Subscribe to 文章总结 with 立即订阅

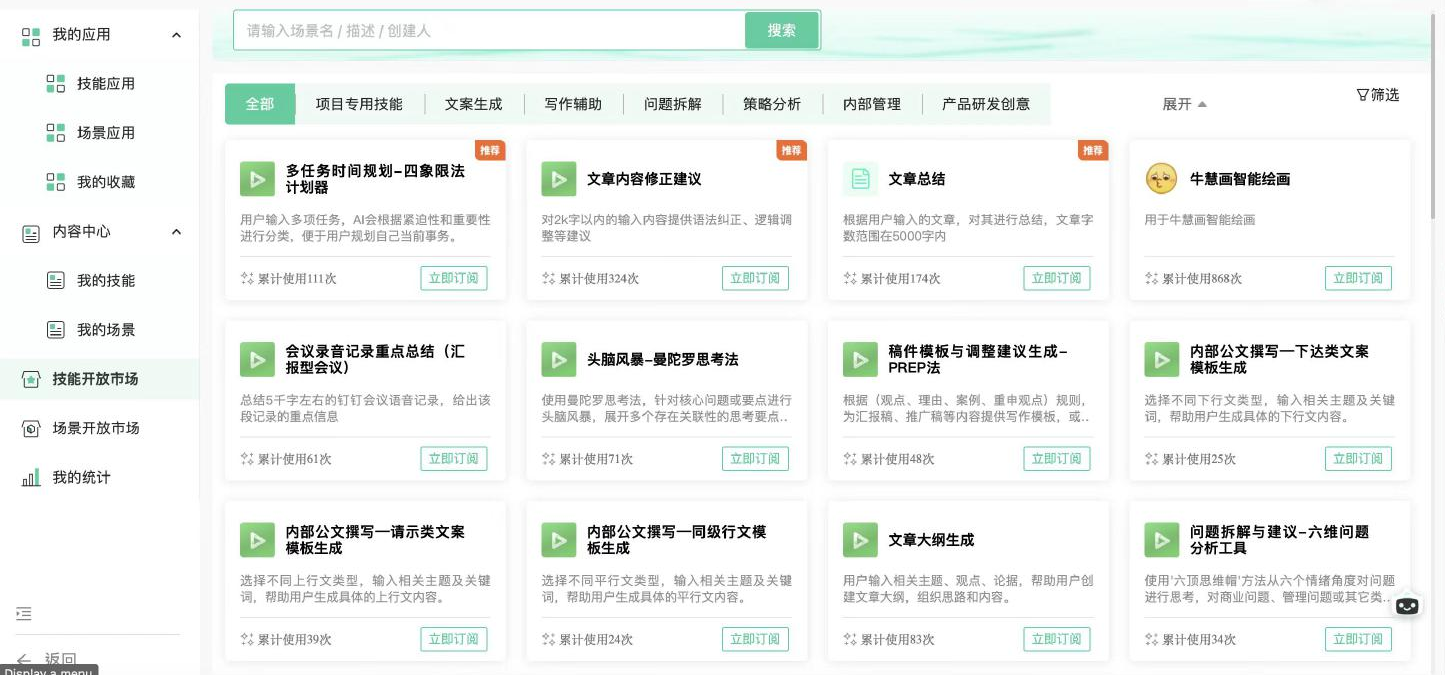[x=1056, y=278]
